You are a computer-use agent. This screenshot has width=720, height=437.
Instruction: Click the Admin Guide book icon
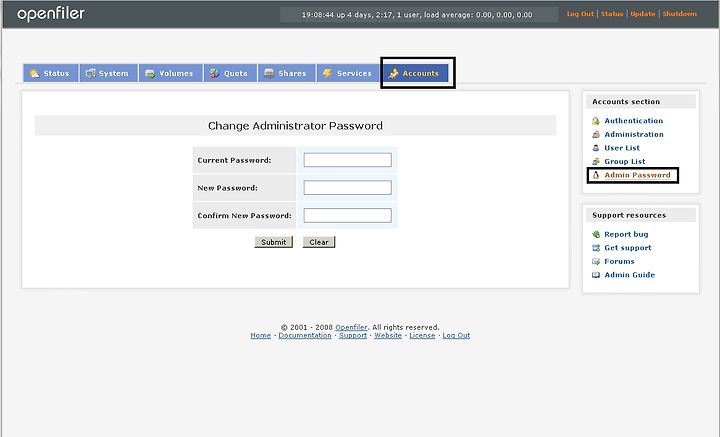[x=596, y=275]
